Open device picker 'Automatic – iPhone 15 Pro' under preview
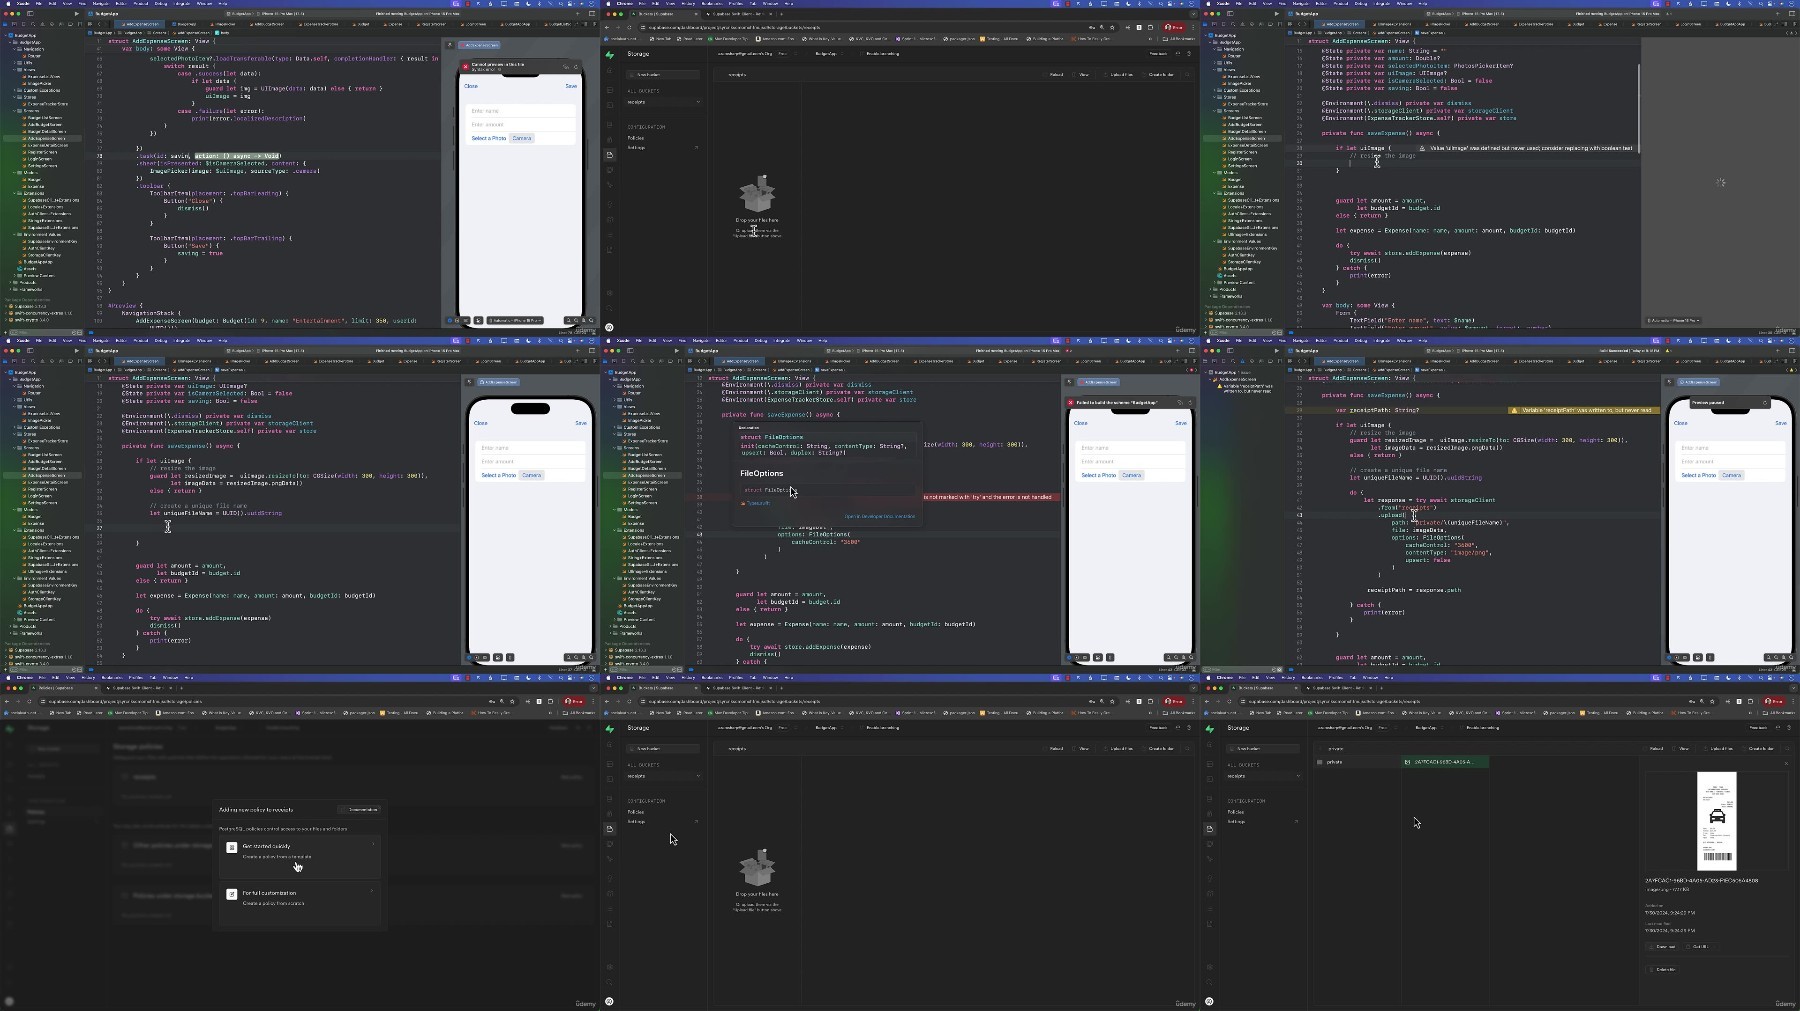Viewport: 1800px width, 1011px height. [515, 320]
